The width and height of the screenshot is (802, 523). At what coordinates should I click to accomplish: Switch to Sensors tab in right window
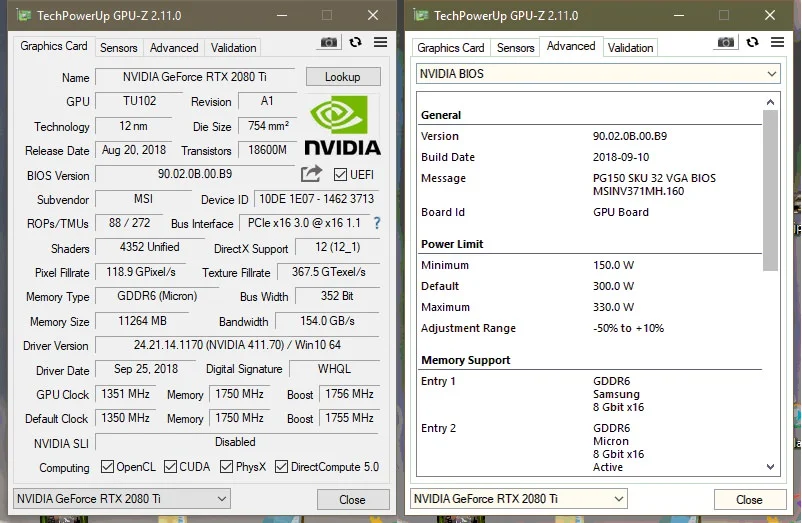tap(516, 48)
